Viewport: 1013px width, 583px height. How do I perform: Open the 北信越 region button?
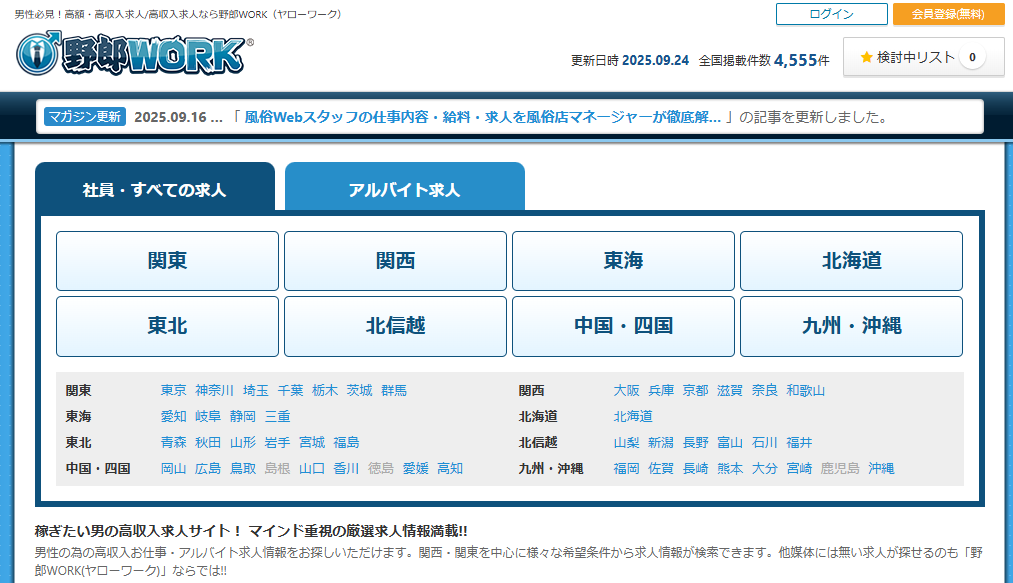(395, 326)
